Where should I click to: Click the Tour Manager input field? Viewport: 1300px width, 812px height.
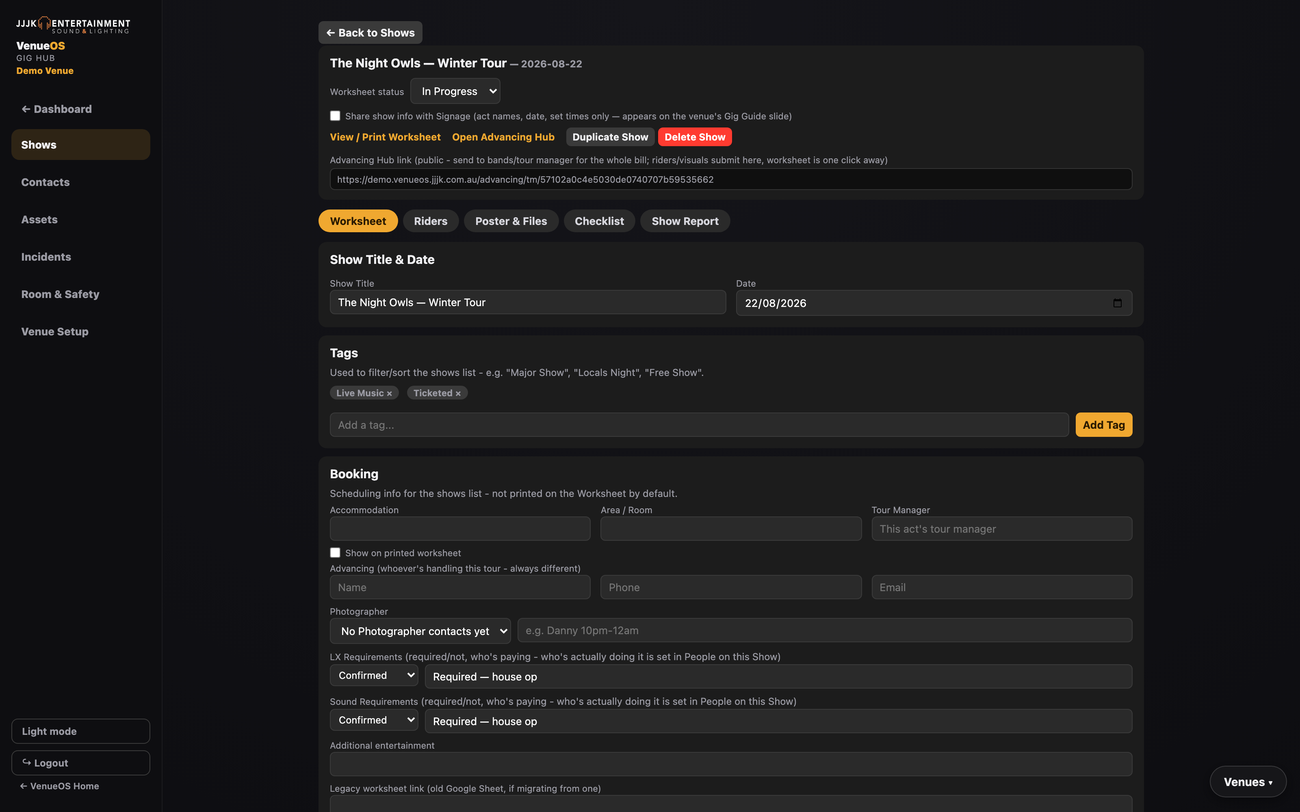pyautogui.click(x=1002, y=529)
